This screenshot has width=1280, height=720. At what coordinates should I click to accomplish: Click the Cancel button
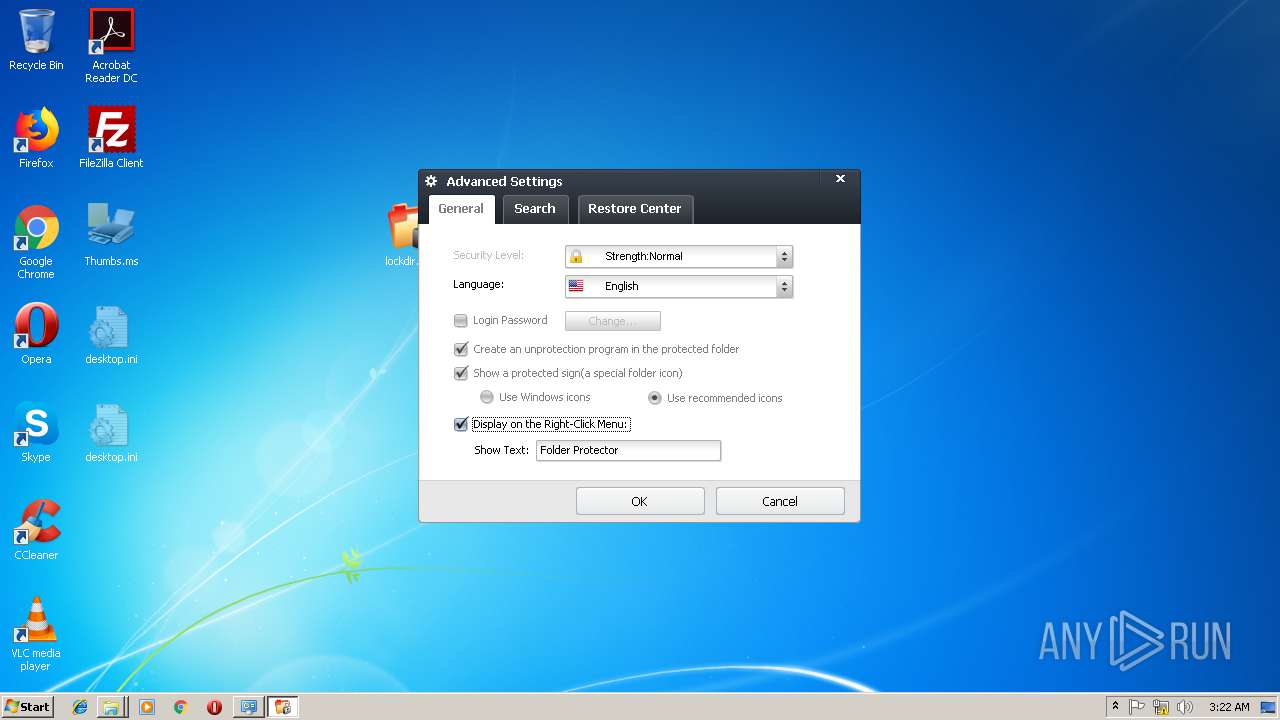[780, 501]
